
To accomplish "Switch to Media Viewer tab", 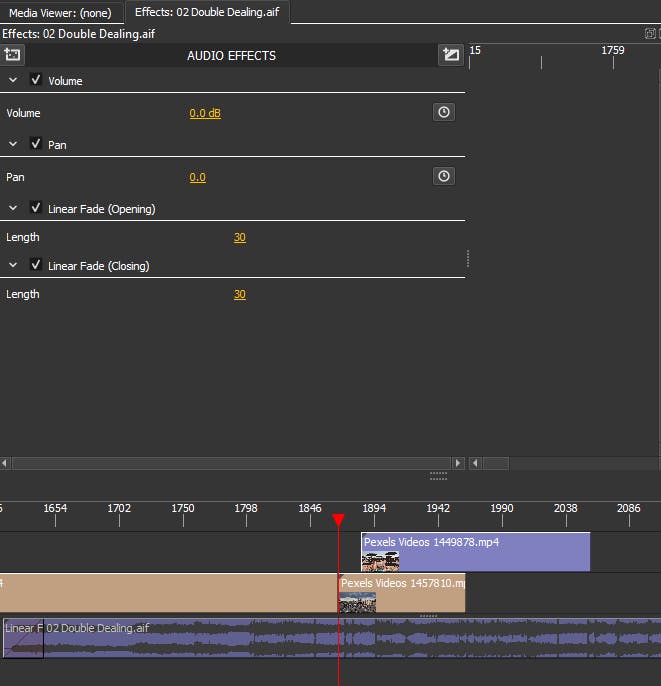I will coord(60,13).
